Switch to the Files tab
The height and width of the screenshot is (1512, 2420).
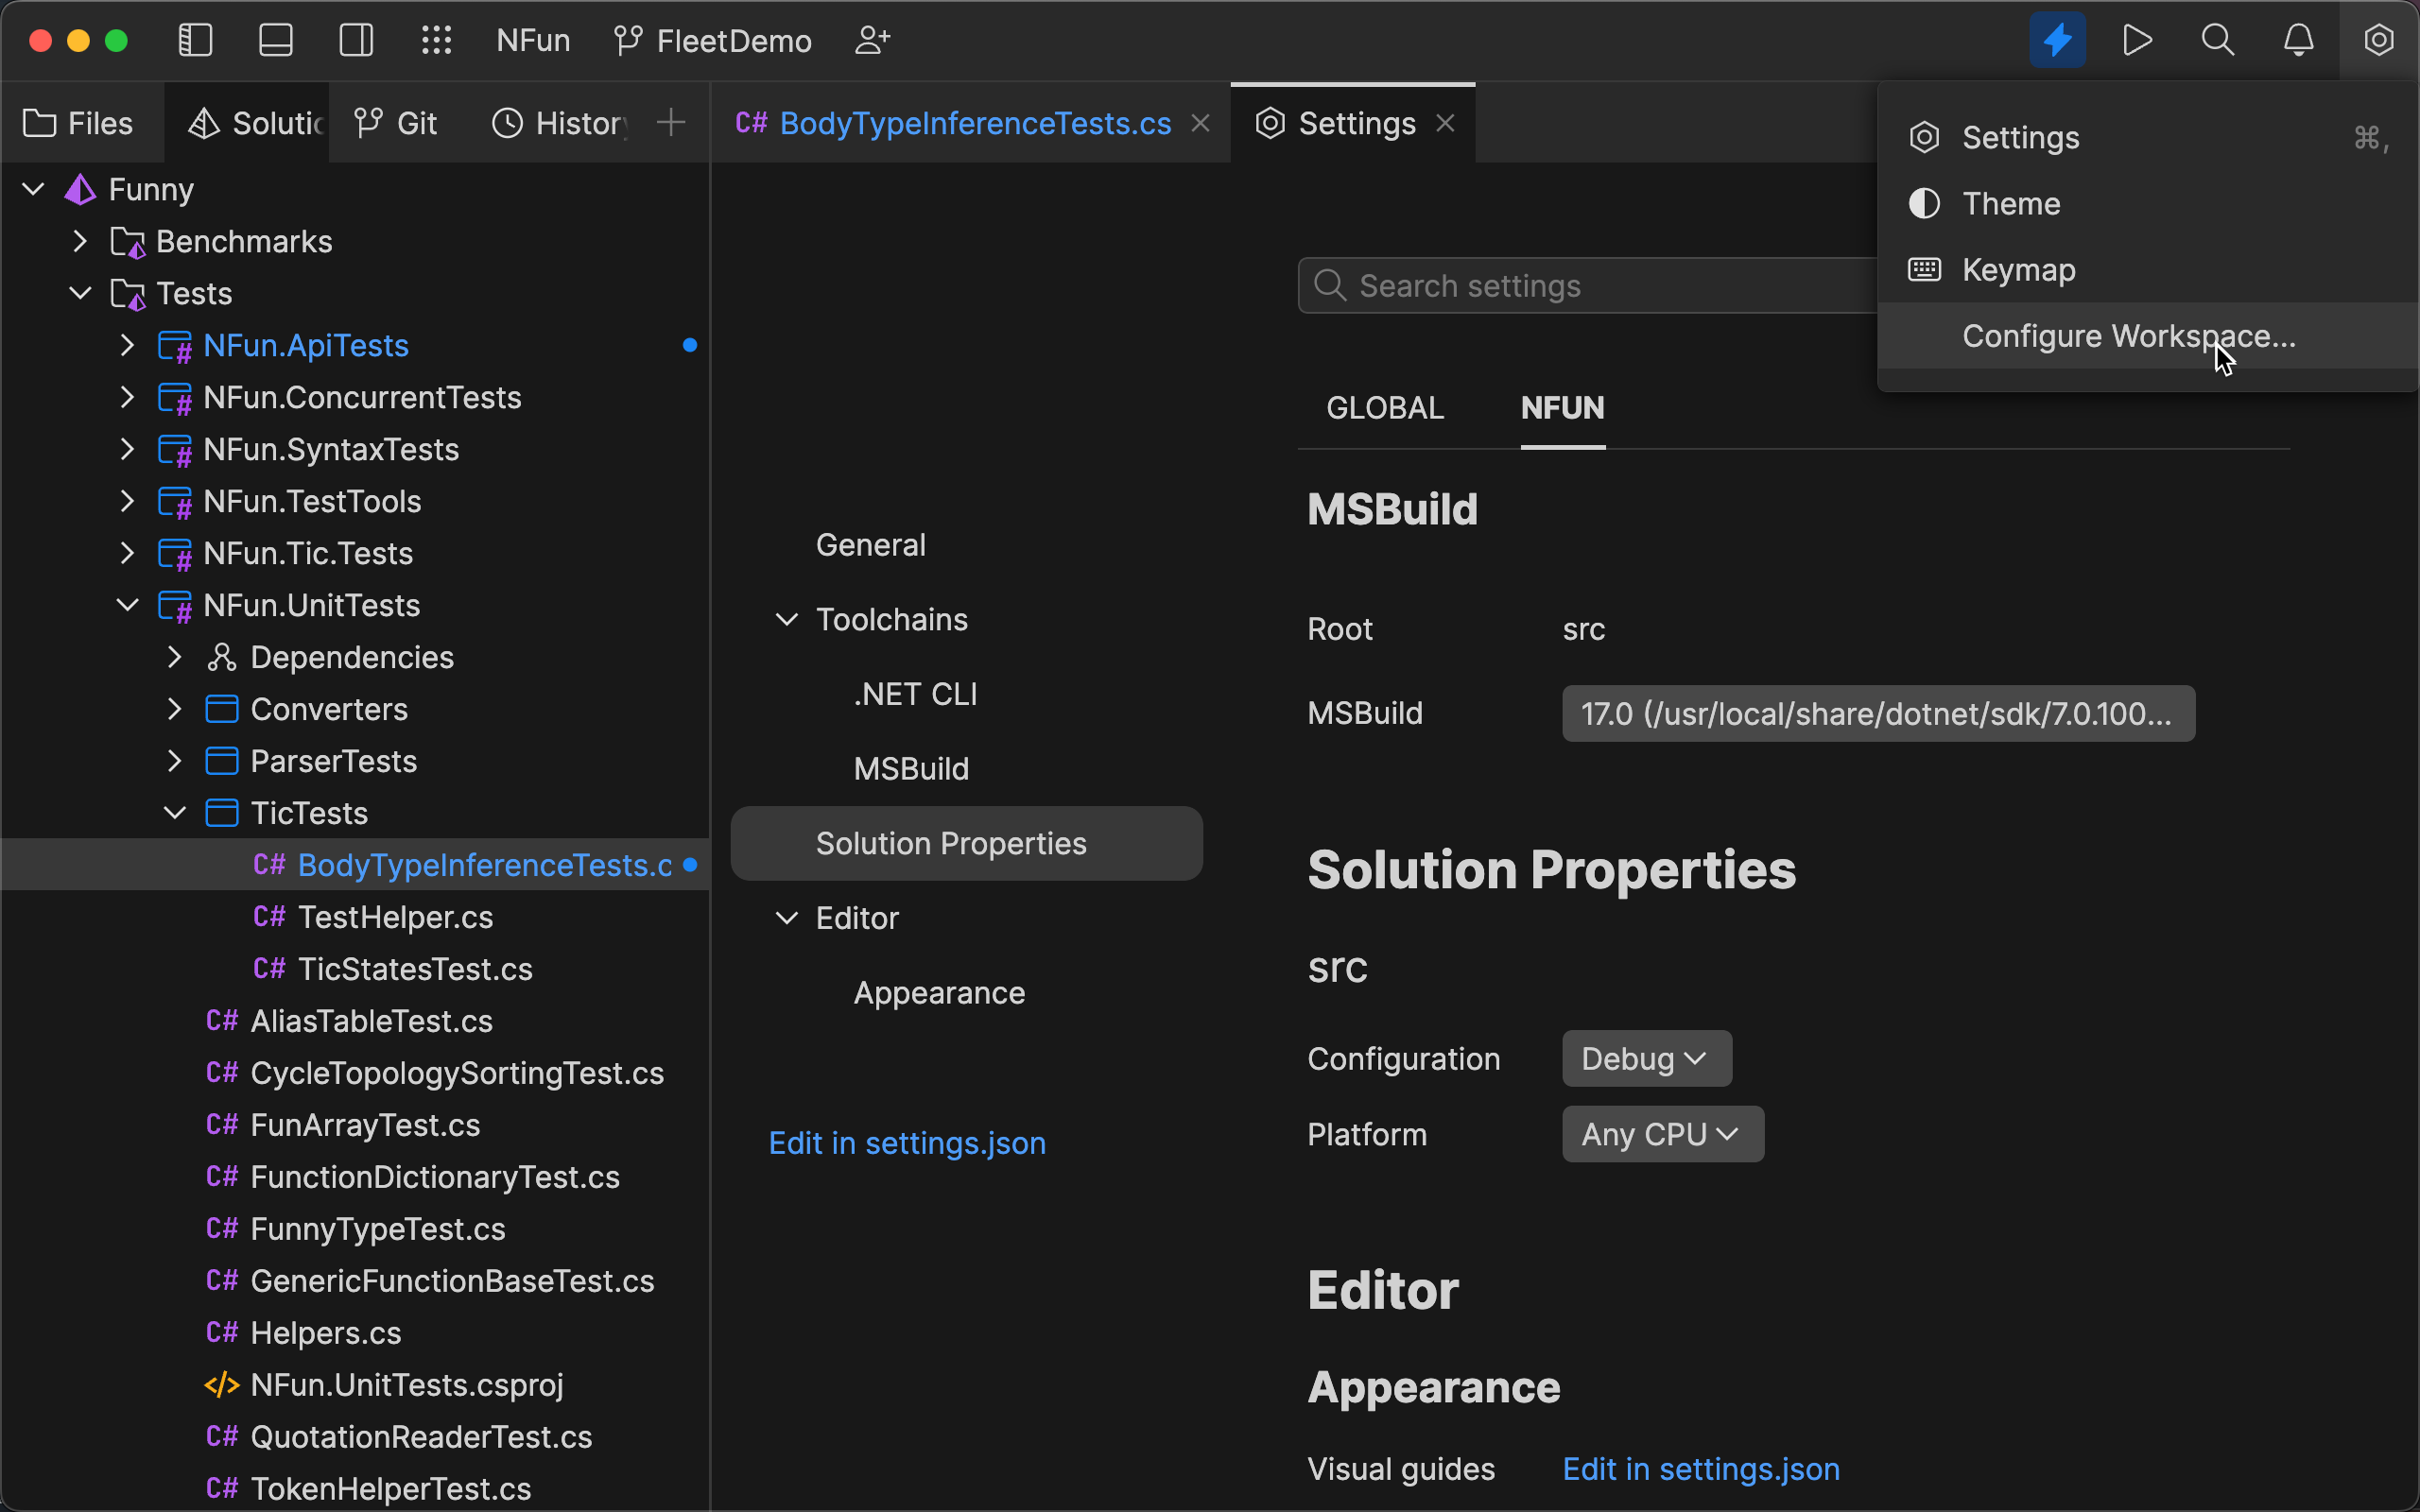[79, 123]
